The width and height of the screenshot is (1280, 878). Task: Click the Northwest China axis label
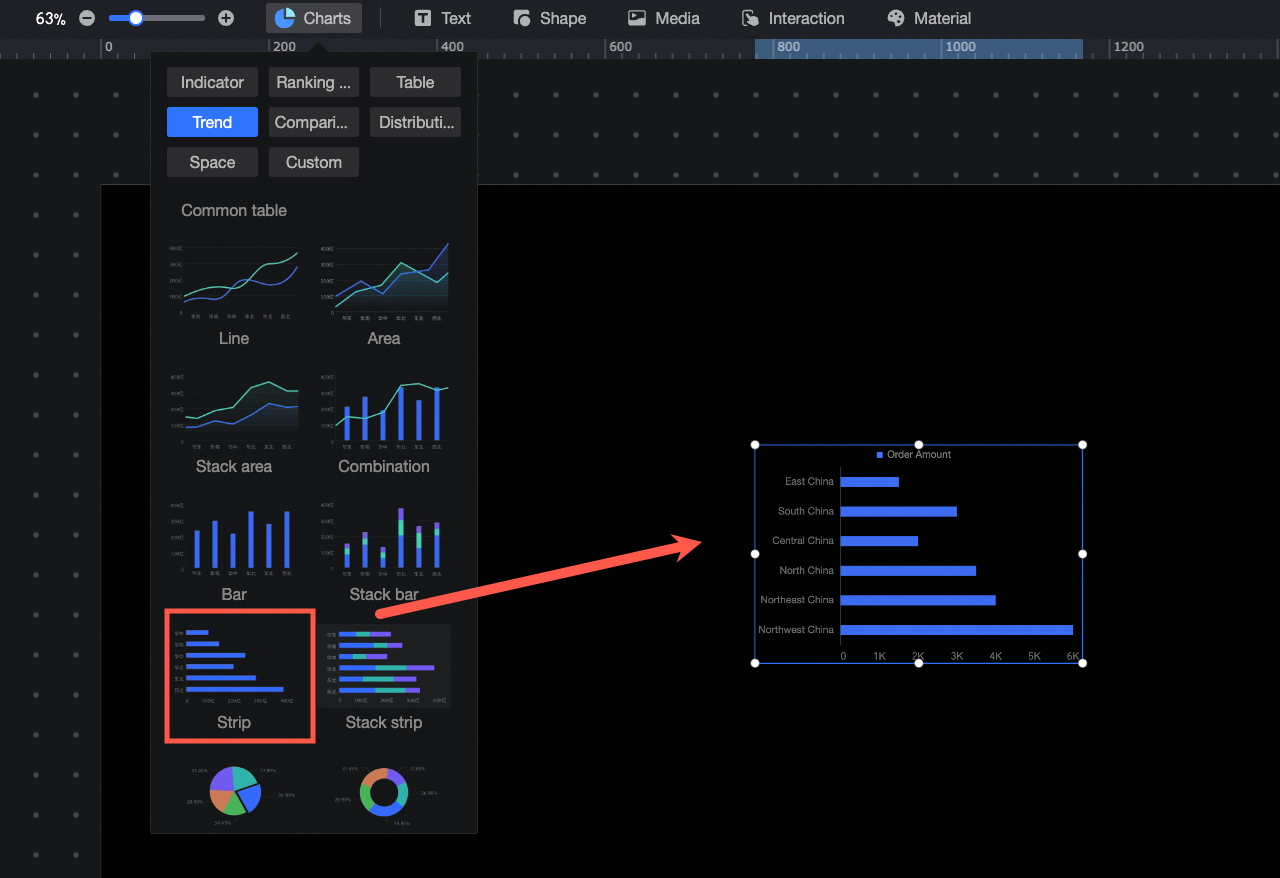tap(796, 630)
